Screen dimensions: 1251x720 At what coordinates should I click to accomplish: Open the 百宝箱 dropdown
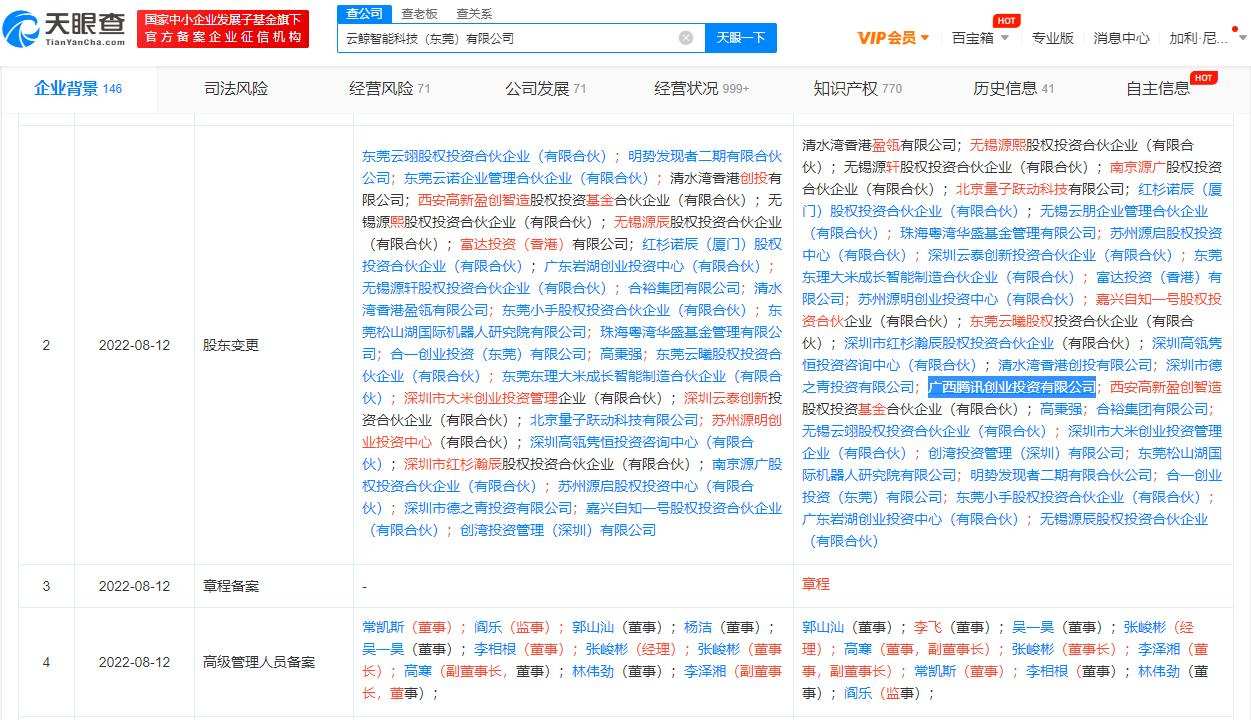tap(971, 37)
